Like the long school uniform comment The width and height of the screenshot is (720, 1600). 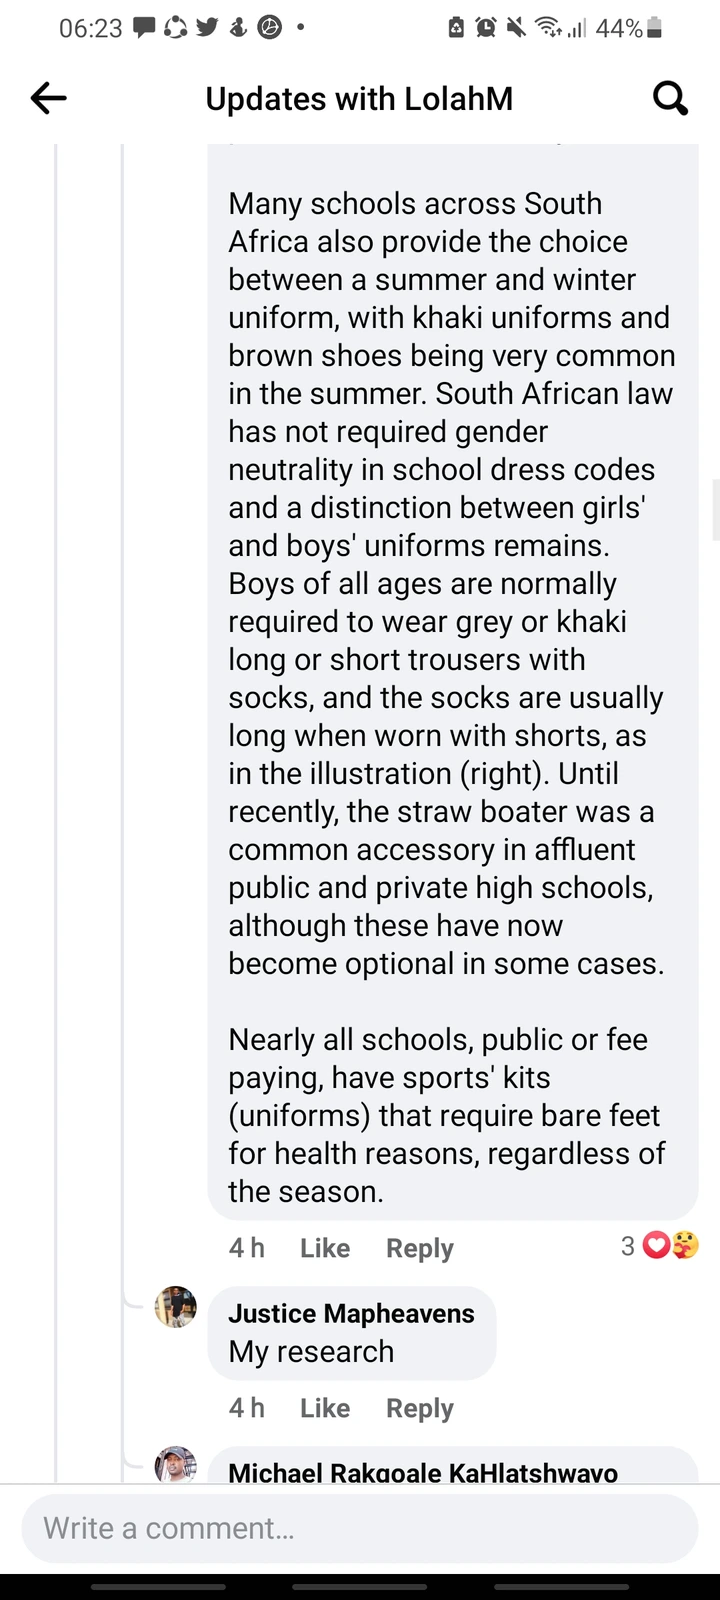click(x=325, y=1248)
